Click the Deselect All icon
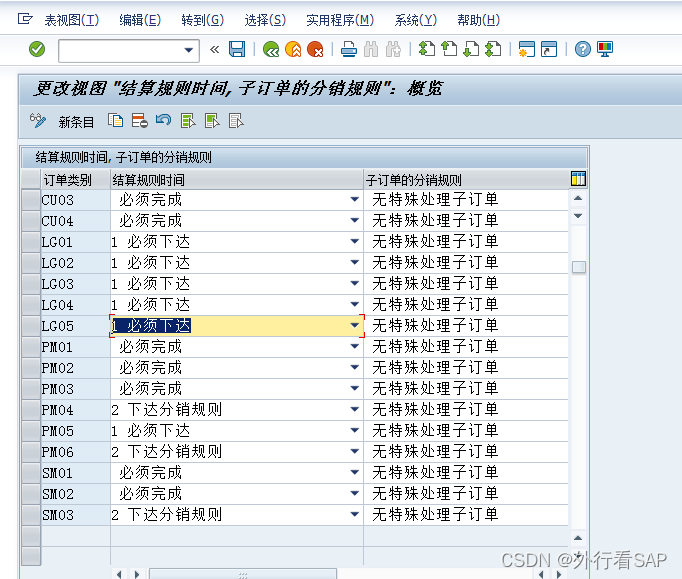The height and width of the screenshot is (579, 682). [x=236, y=121]
